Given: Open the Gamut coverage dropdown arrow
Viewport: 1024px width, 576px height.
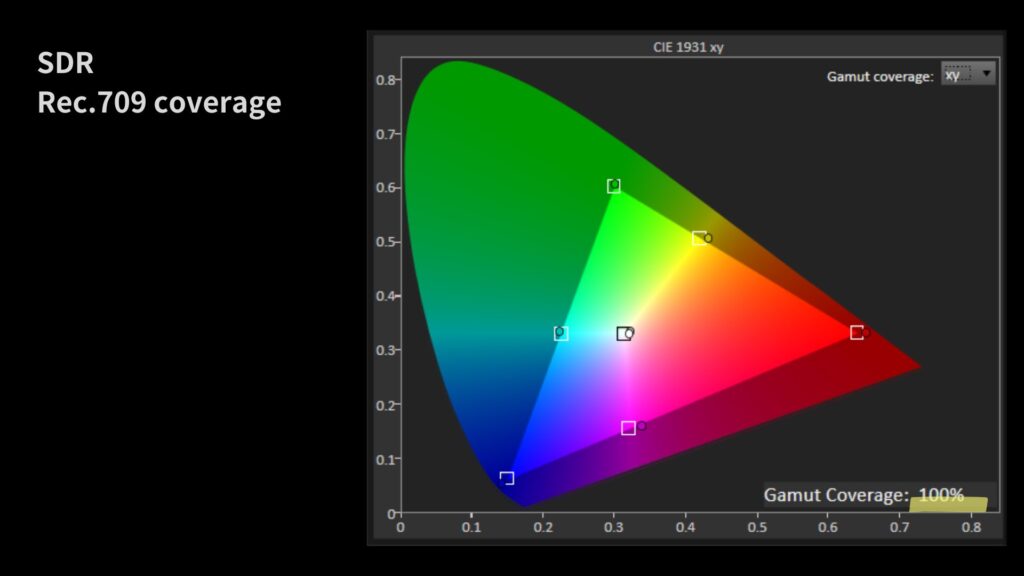Looking at the screenshot, I should coord(987,74).
